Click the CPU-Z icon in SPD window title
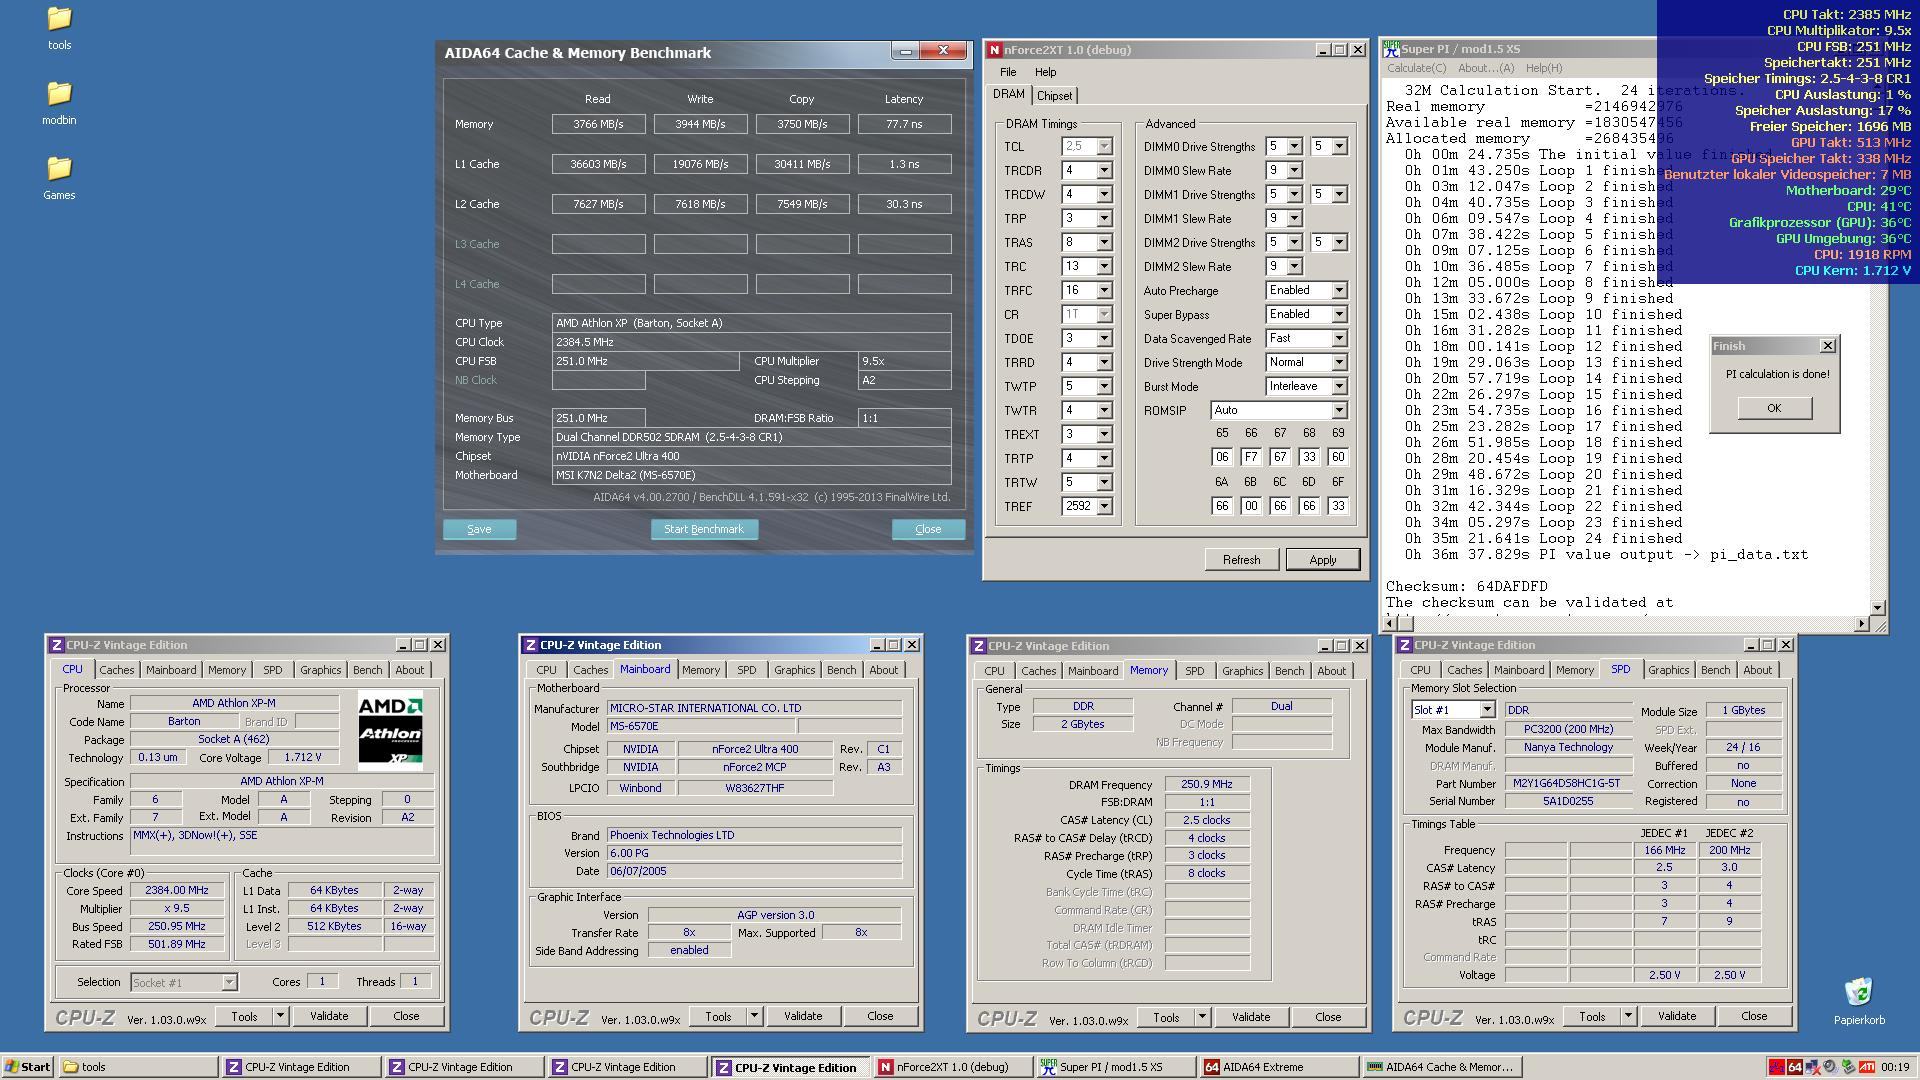 click(1405, 645)
